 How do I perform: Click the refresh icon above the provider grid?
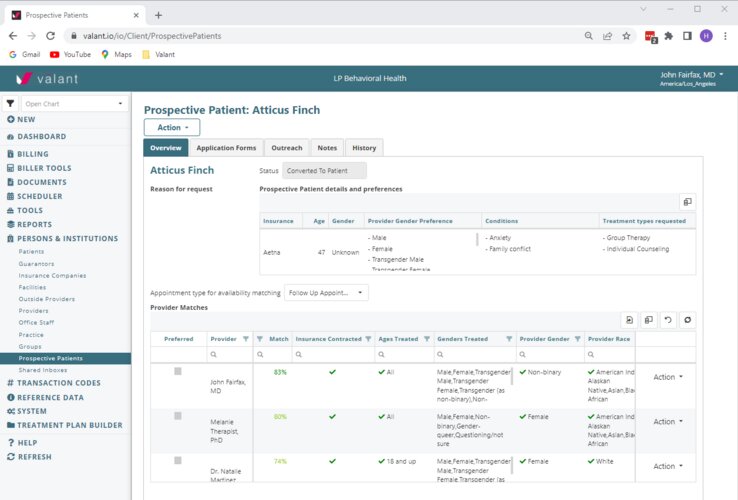(x=687, y=320)
